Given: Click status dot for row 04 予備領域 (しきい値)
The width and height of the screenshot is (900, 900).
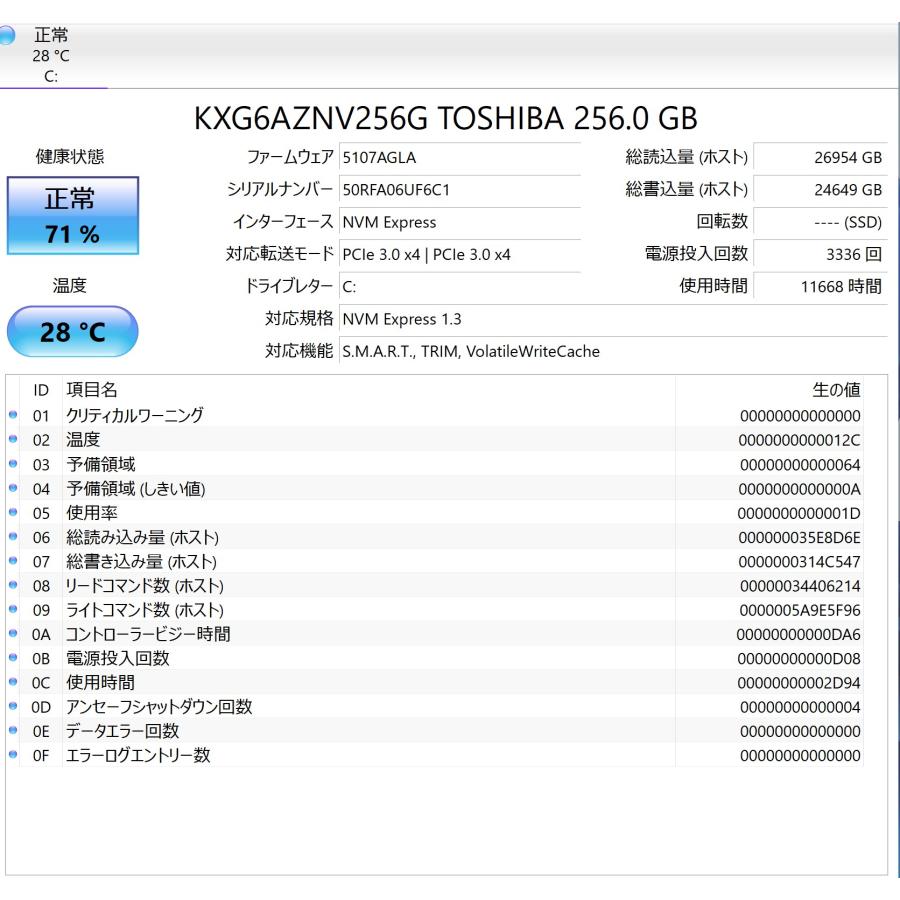Looking at the screenshot, I should click(x=13, y=488).
